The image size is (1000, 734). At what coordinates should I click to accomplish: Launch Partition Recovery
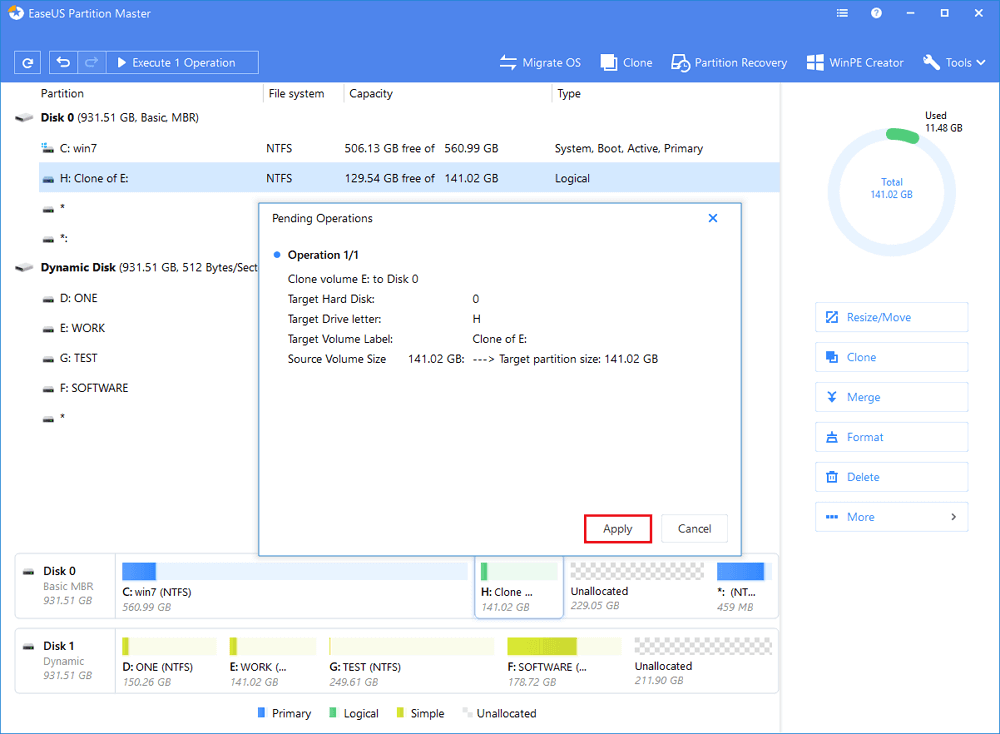pyautogui.click(x=729, y=62)
